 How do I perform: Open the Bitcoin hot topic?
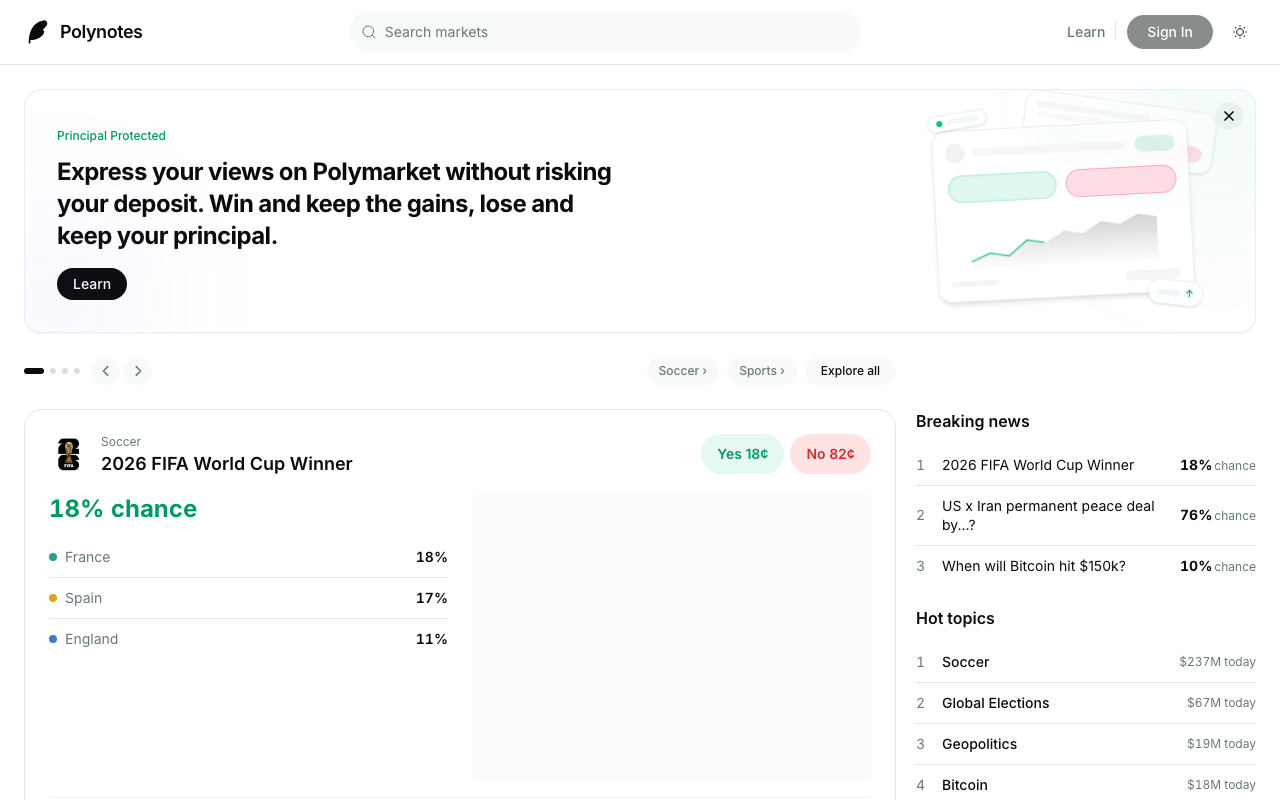(1086, 785)
